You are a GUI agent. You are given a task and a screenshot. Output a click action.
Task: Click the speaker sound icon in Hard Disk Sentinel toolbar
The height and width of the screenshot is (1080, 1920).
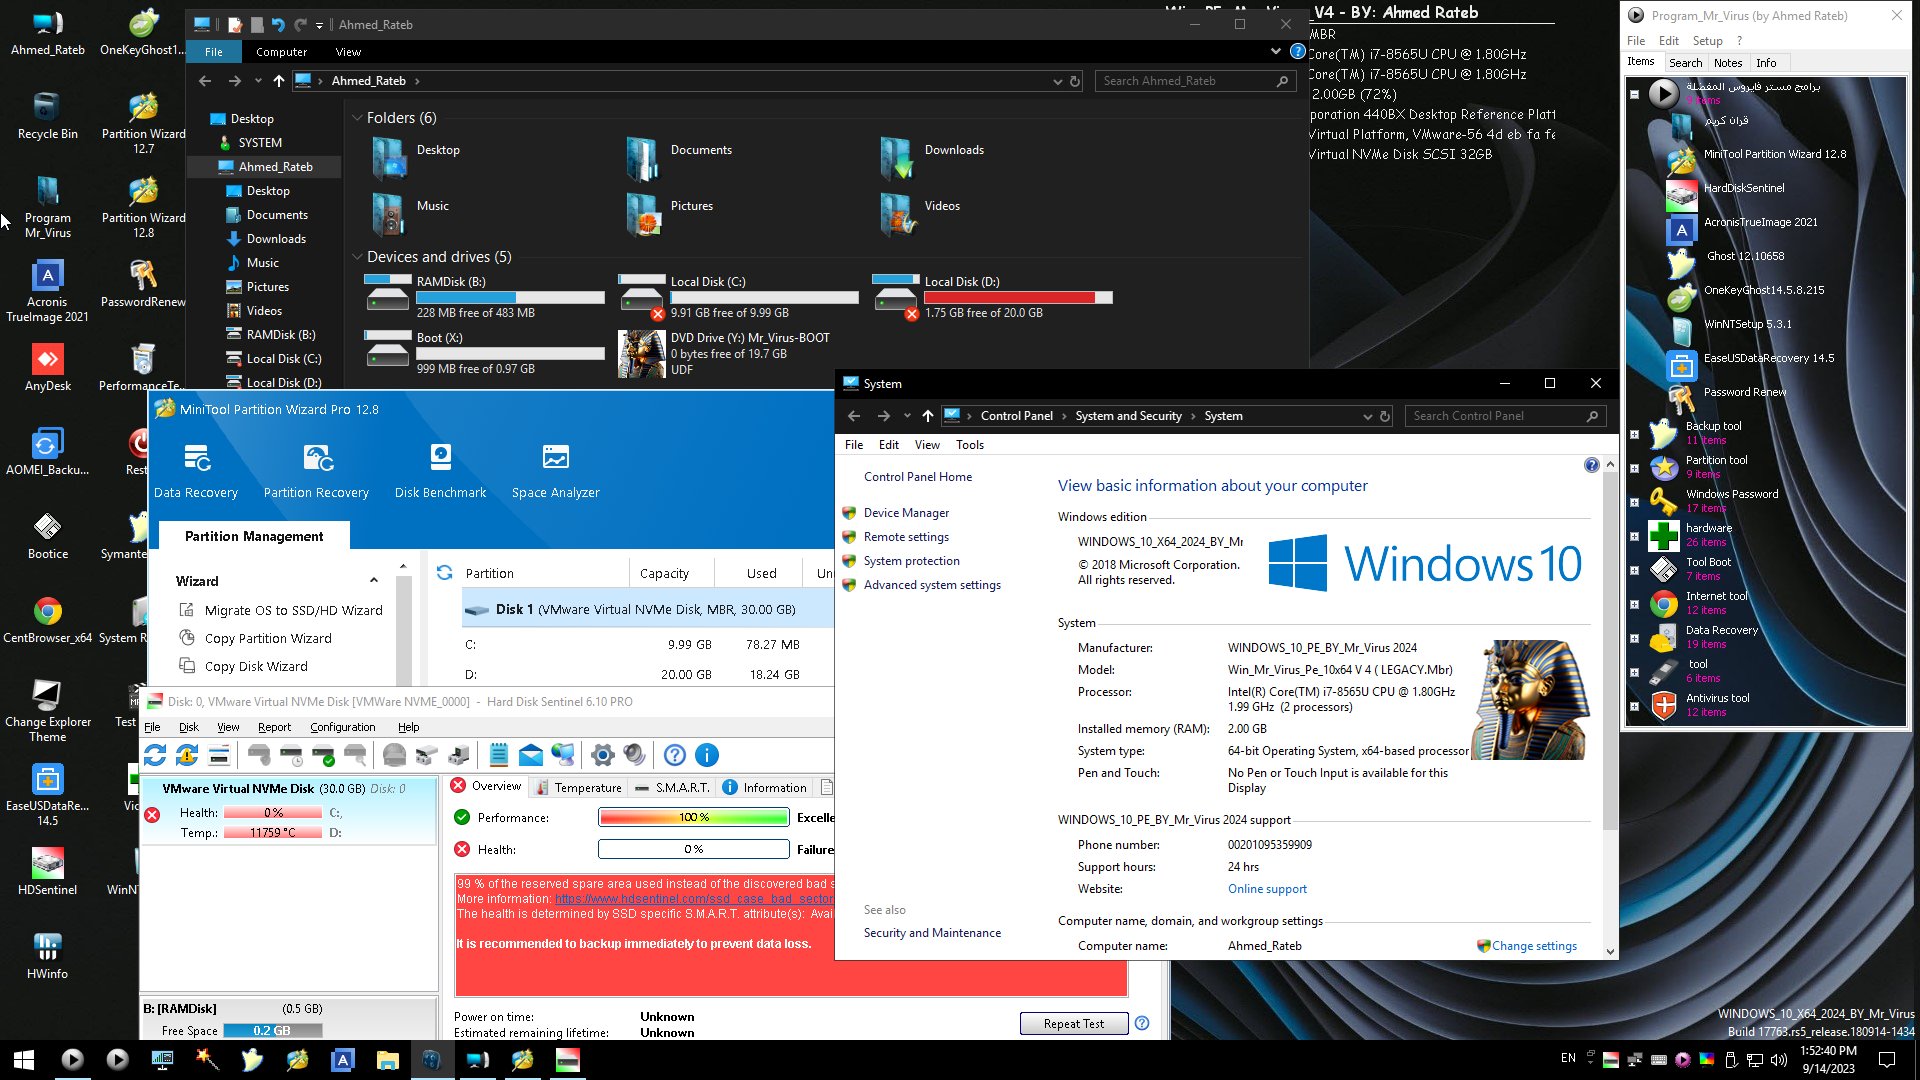[x=635, y=755]
